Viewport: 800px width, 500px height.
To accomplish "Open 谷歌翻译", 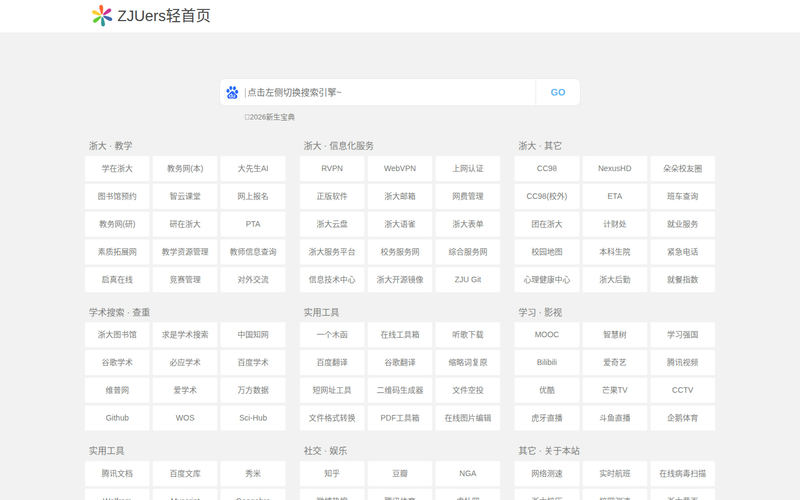I will point(400,363).
